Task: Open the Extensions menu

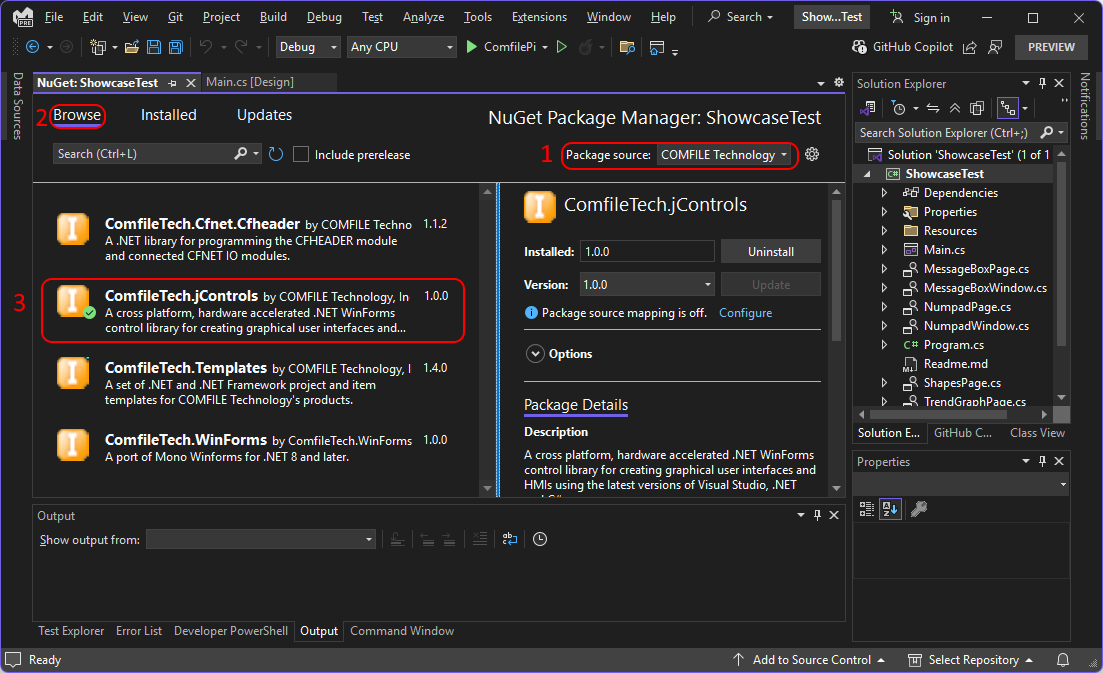Action: point(539,17)
